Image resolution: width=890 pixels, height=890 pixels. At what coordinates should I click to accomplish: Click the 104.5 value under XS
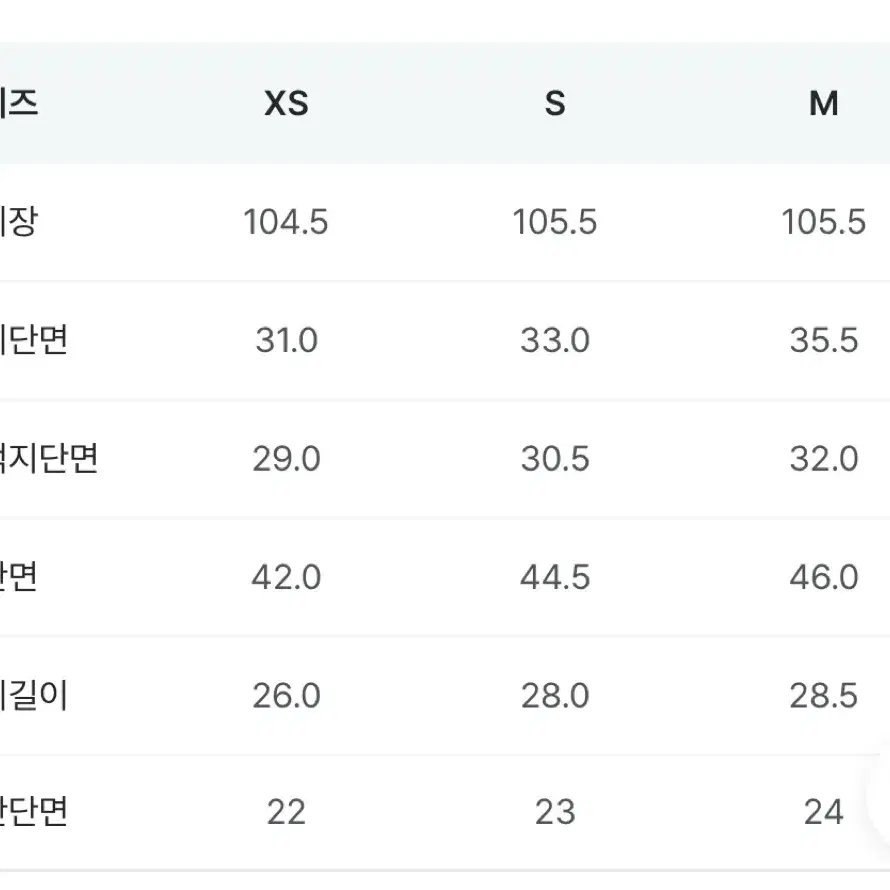pos(286,221)
